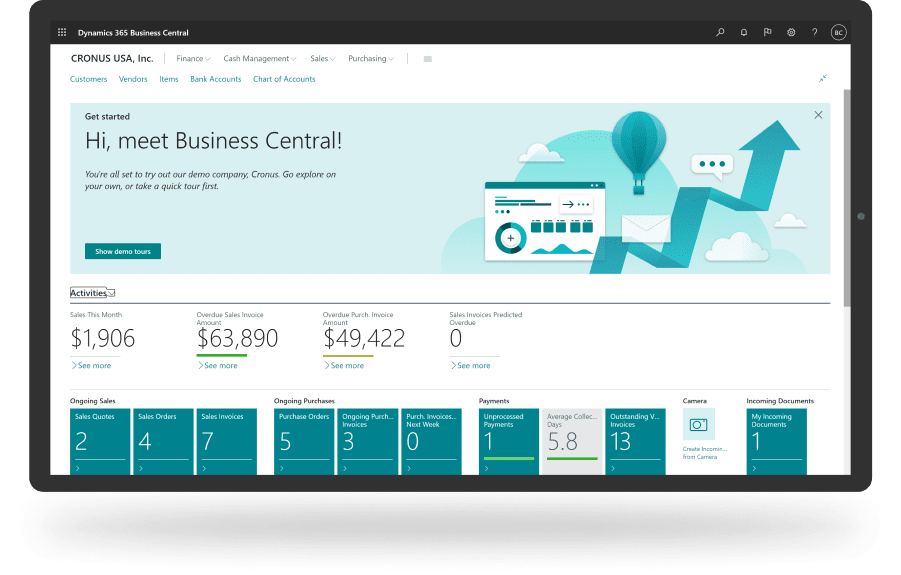Open the settings gear icon
901x575 pixels.
(791, 33)
